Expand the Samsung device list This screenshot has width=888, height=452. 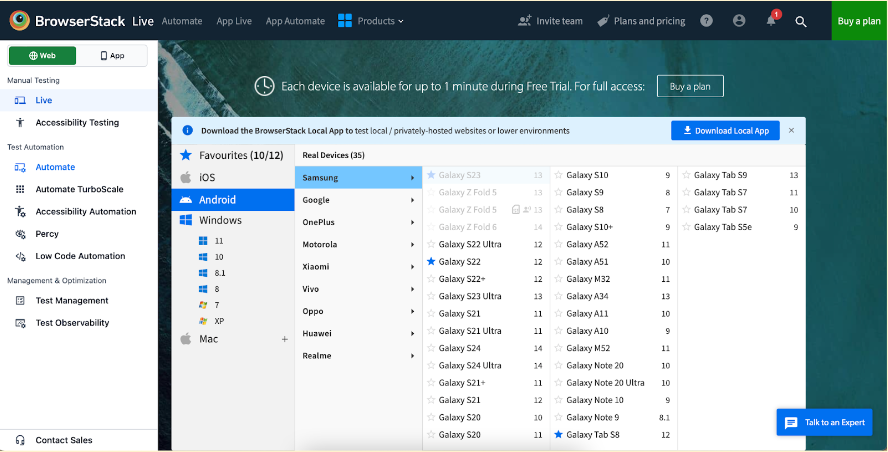click(358, 178)
